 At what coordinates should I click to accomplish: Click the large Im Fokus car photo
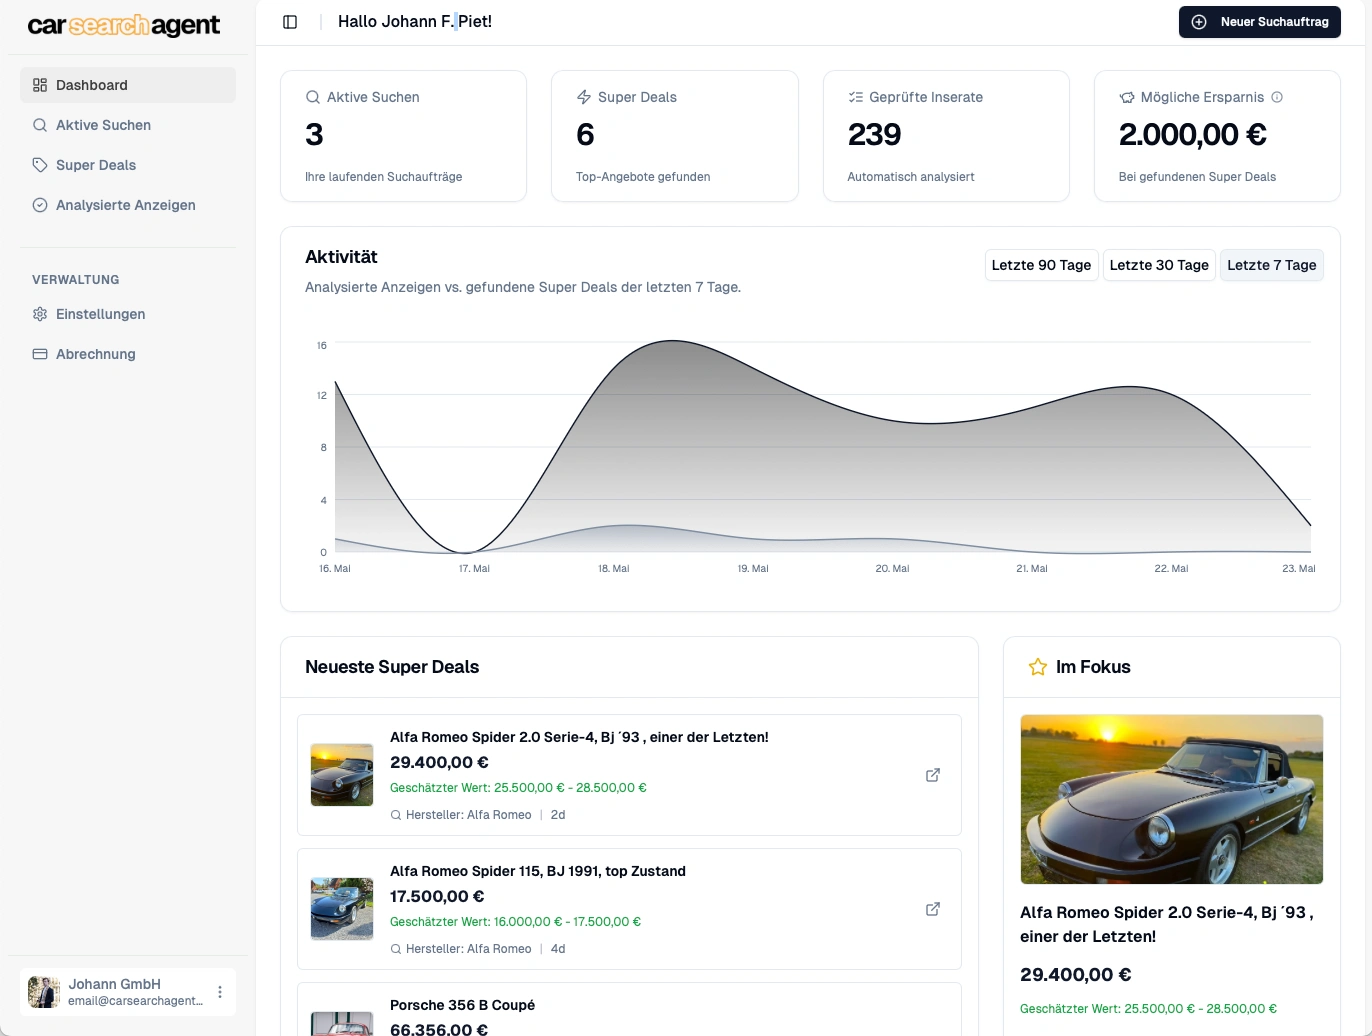click(x=1172, y=799)
